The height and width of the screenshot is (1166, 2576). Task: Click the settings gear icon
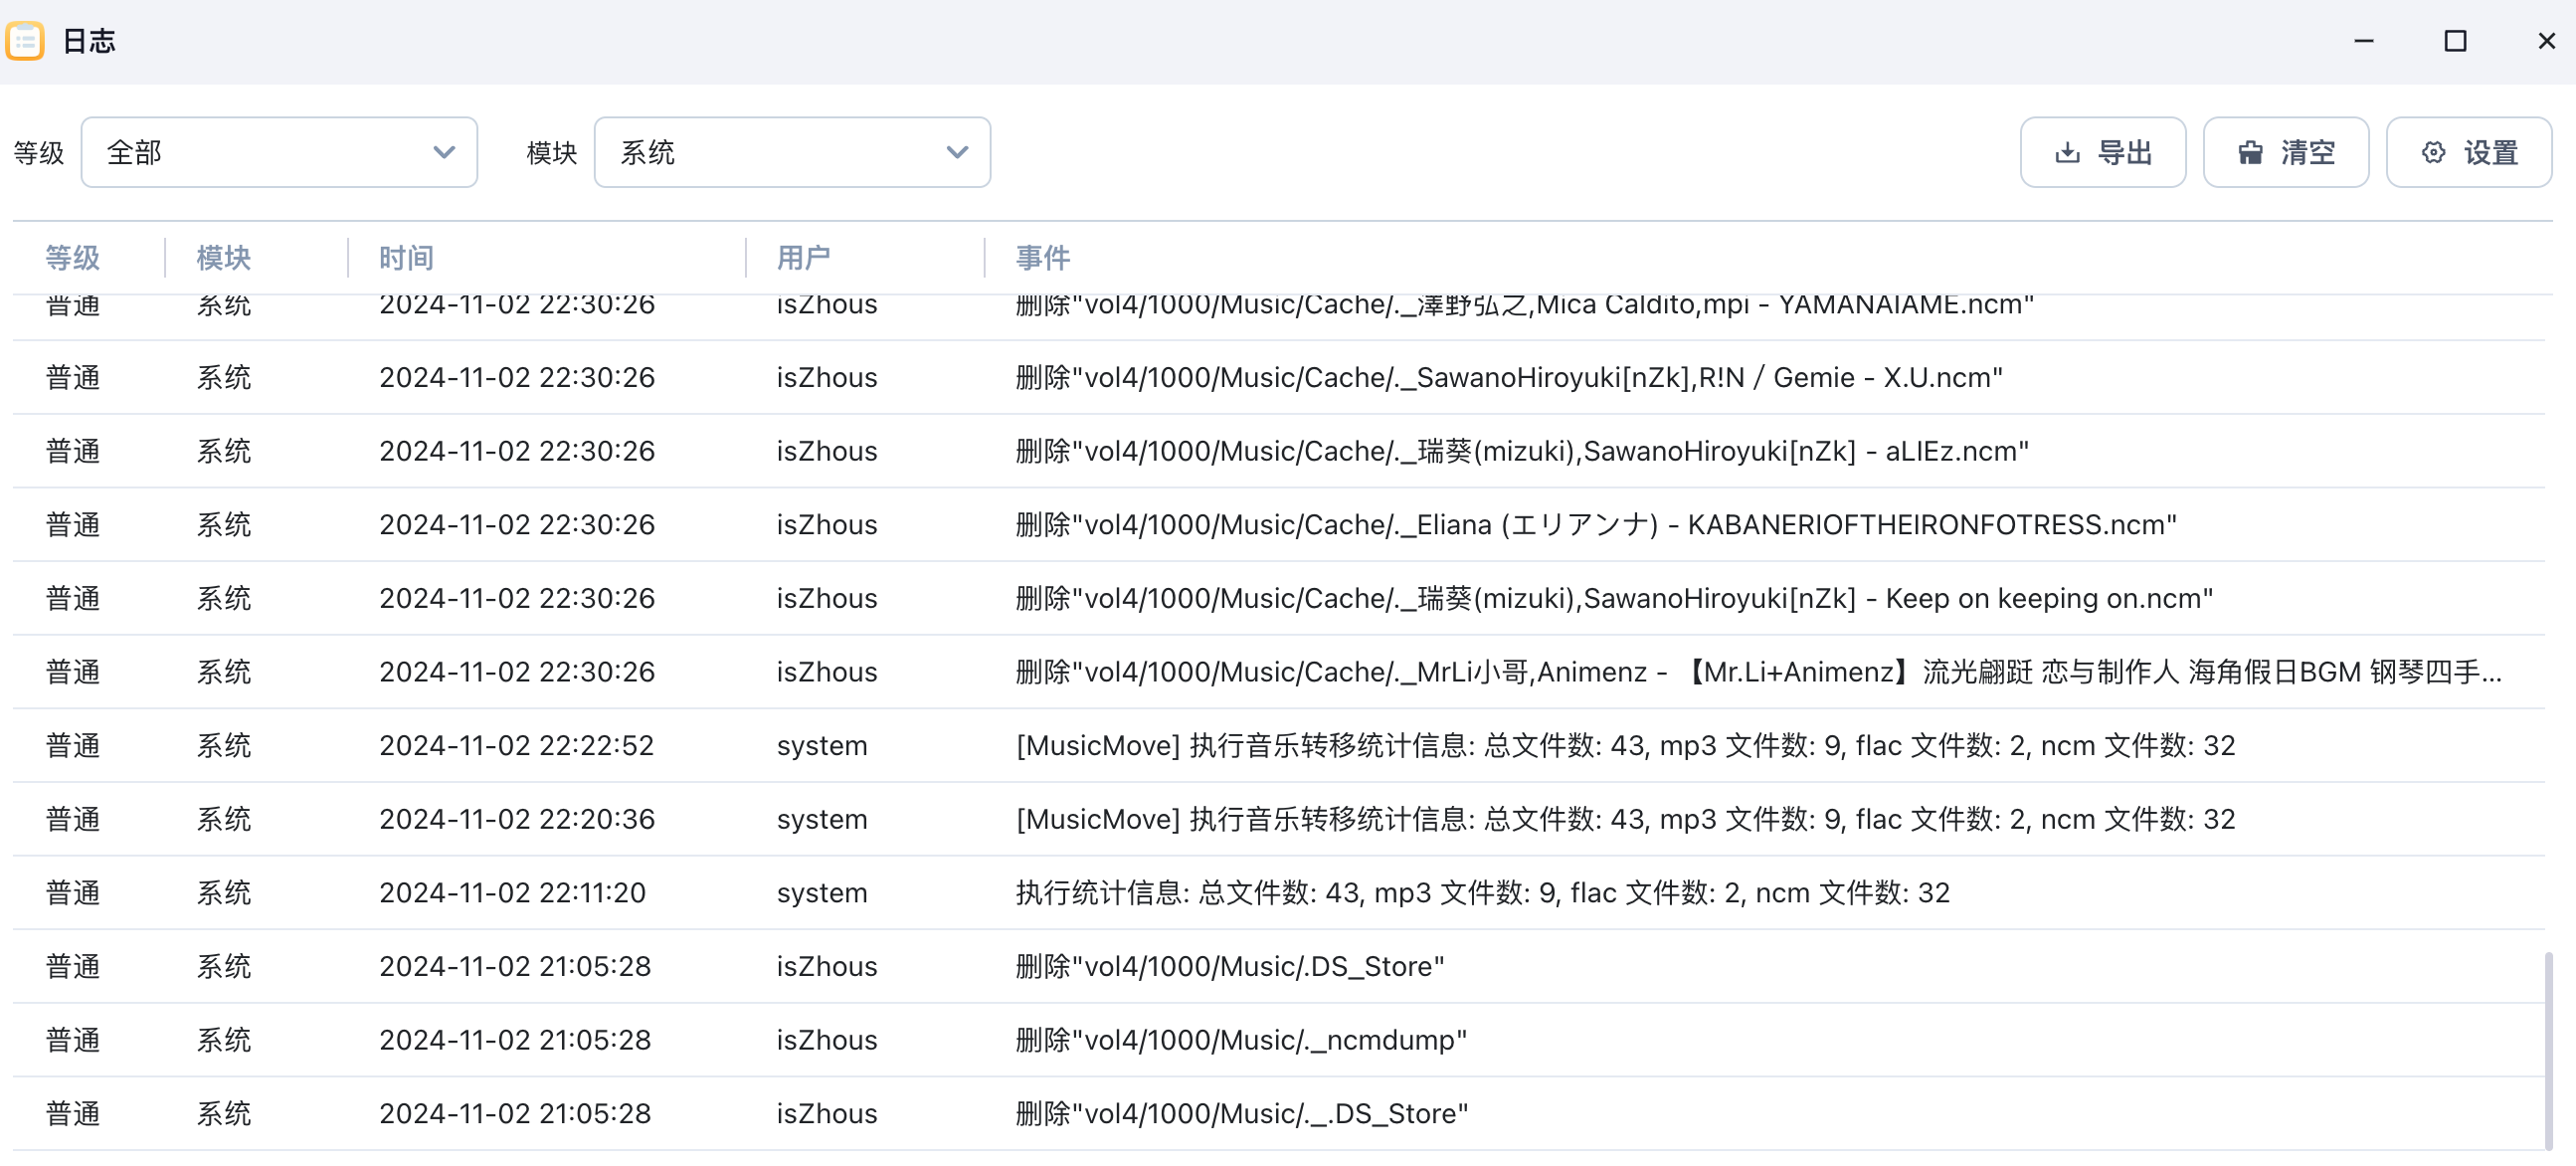click(2433, 153)
